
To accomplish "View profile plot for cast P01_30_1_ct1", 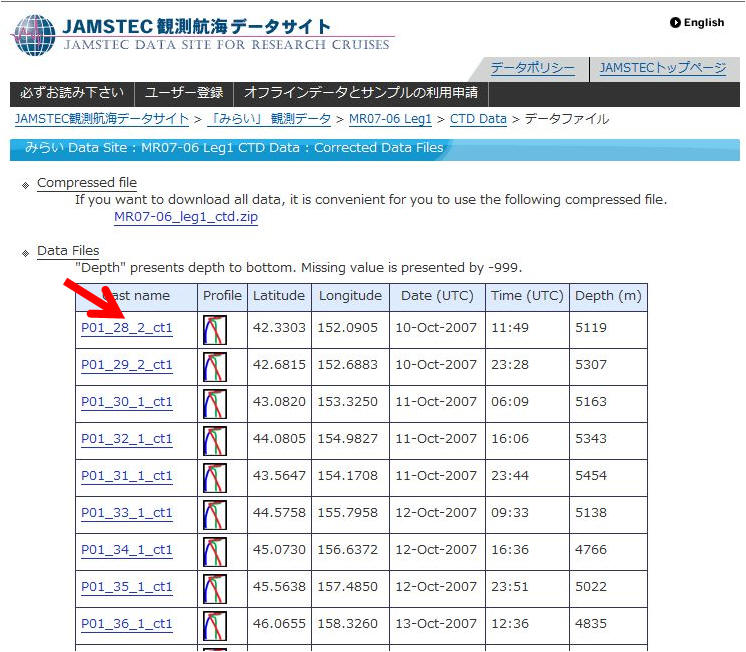I will [x=215, y=403].
